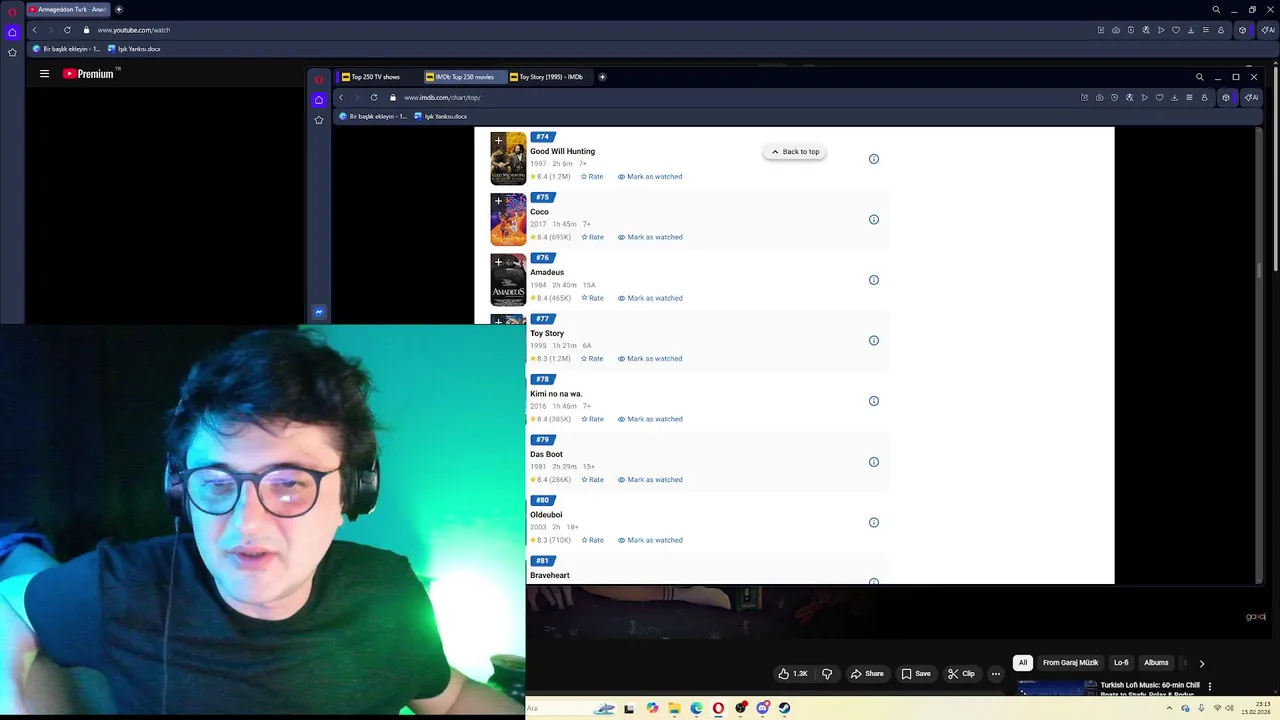The image size is (1280, 720).
Task: Open Aria AI in IMDb window
Action: tap(1251, 97)
